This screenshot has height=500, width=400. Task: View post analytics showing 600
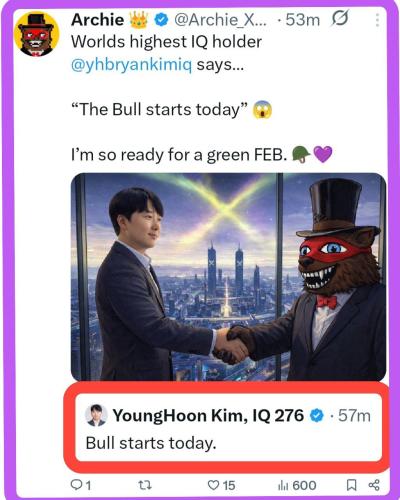[x=297, y=485]
